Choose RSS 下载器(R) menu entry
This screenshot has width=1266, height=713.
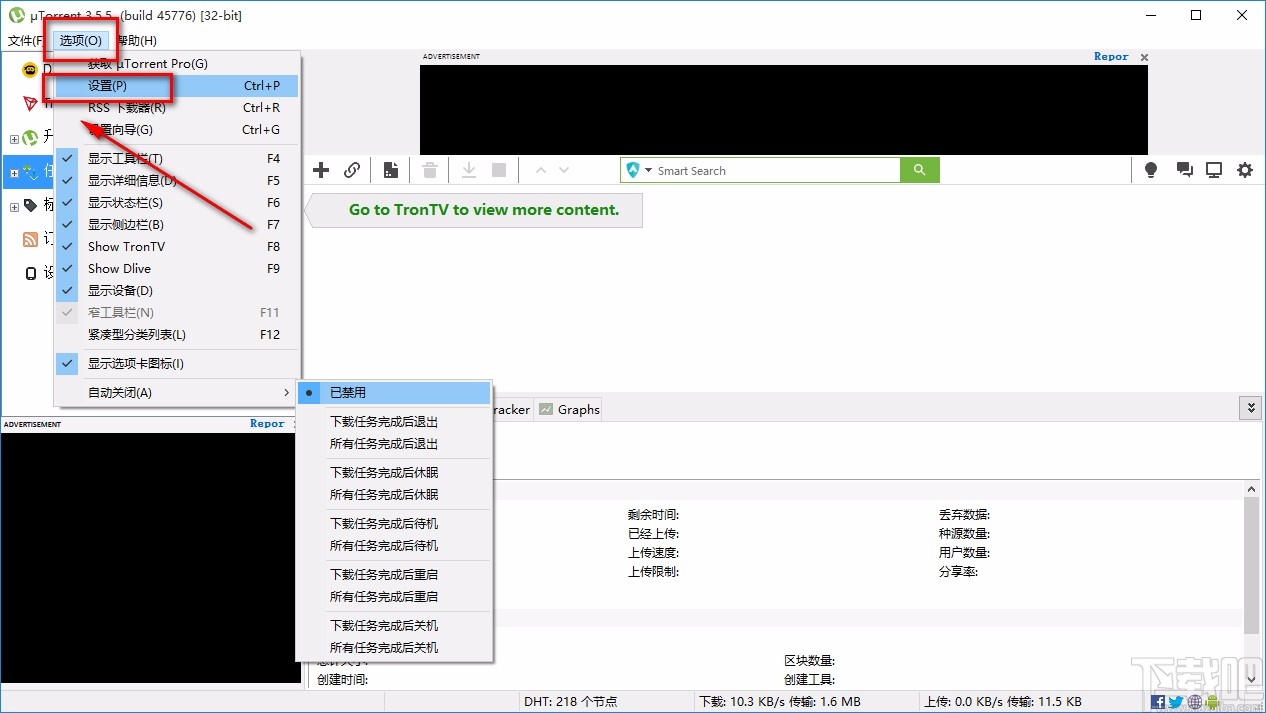click(x=177, y=108)
